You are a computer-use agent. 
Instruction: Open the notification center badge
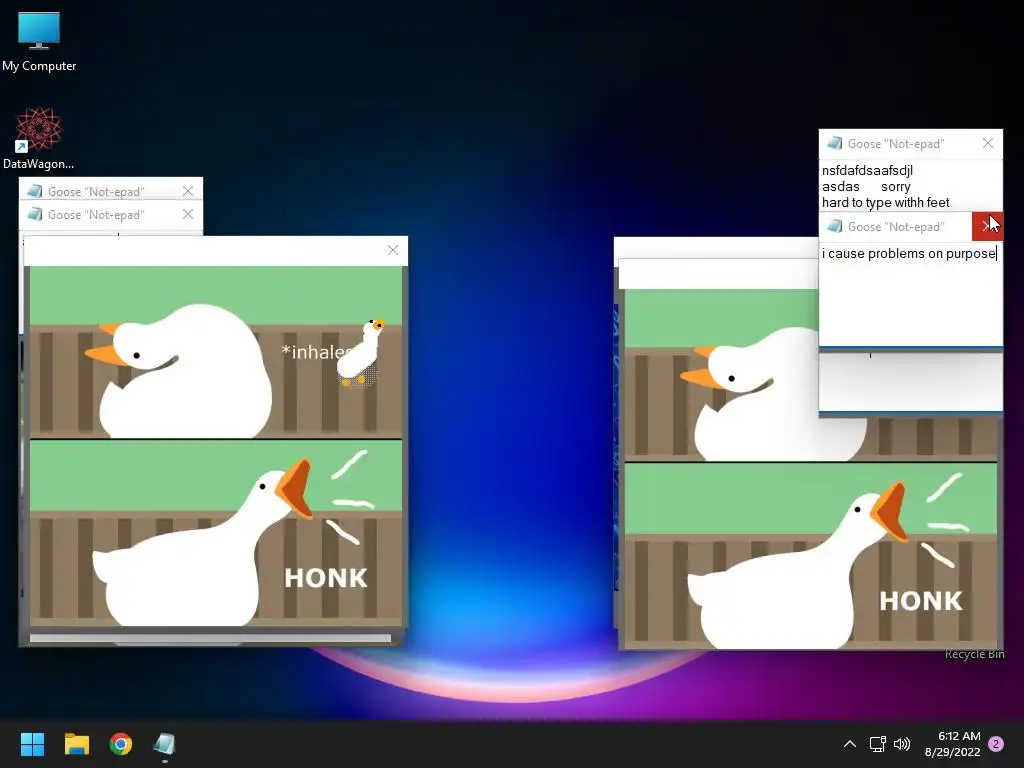pos(996,744)
